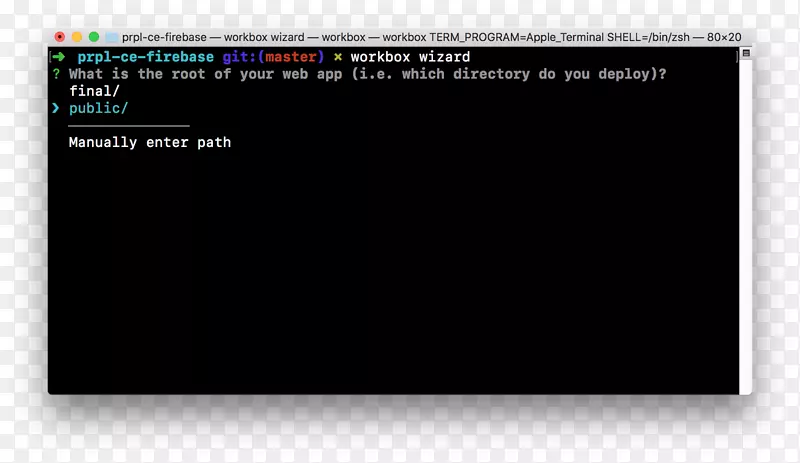The height and width of the screenshot is (463, 800).
Task: Click the empty black terminal area
Action: [x=400, y=280]
